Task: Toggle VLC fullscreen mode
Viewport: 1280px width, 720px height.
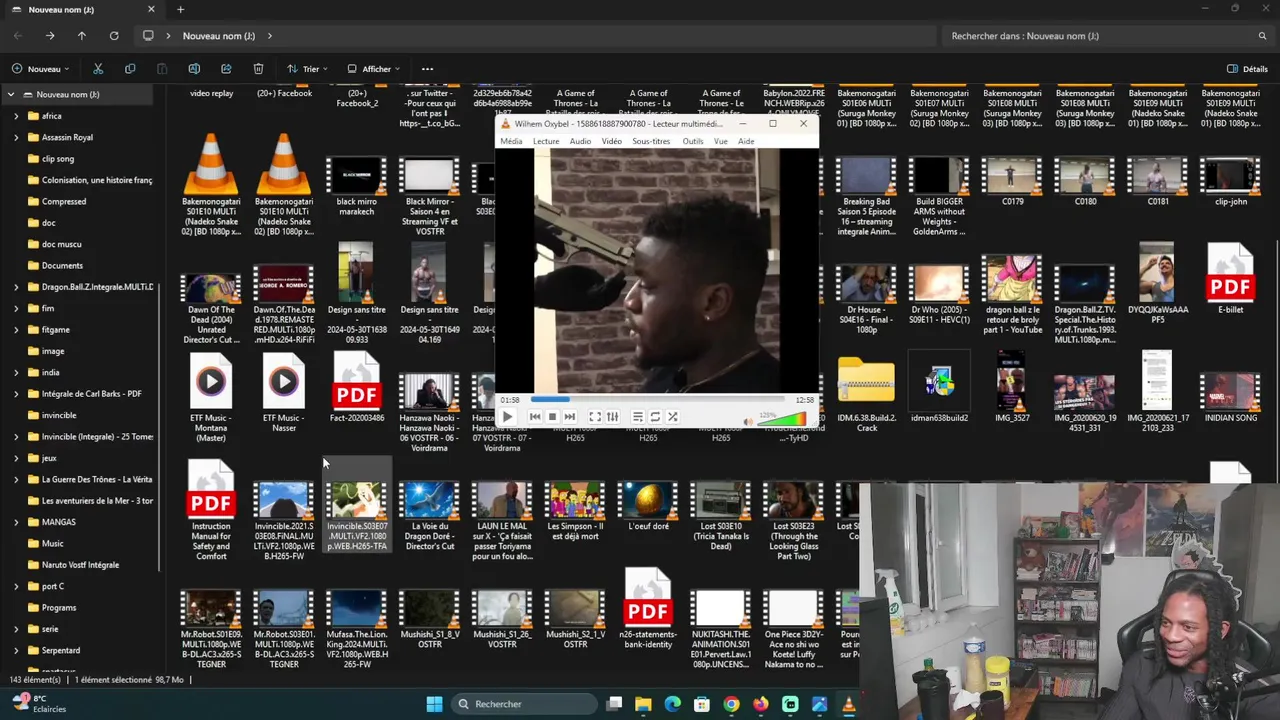Action: click(595, 417)
